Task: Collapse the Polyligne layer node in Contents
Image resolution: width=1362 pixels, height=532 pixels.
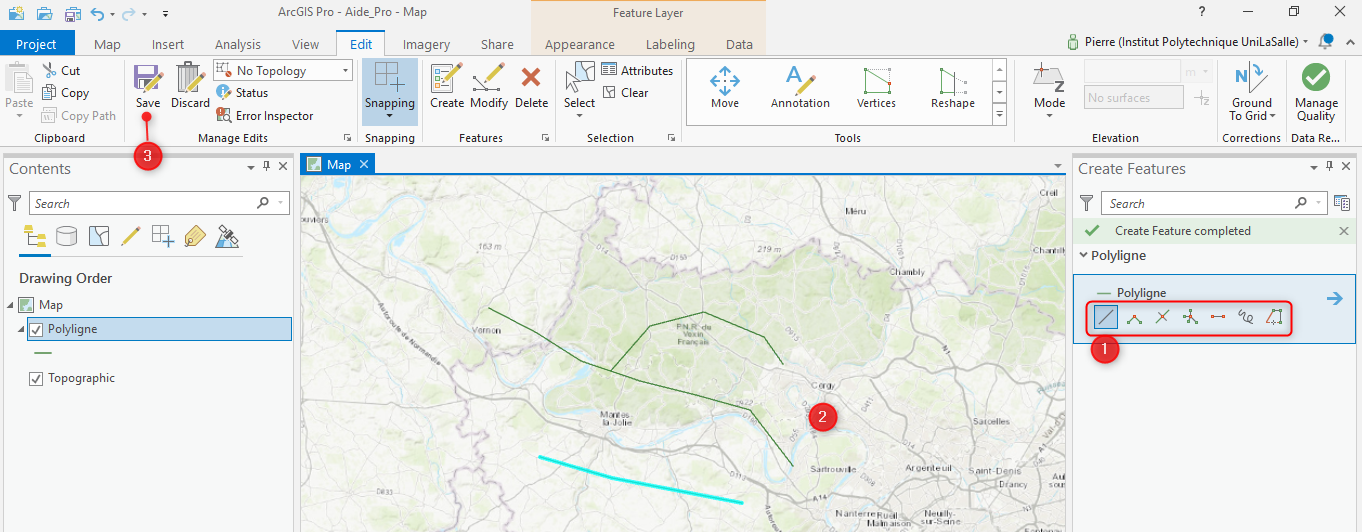Action: click(x=20, y=329)
